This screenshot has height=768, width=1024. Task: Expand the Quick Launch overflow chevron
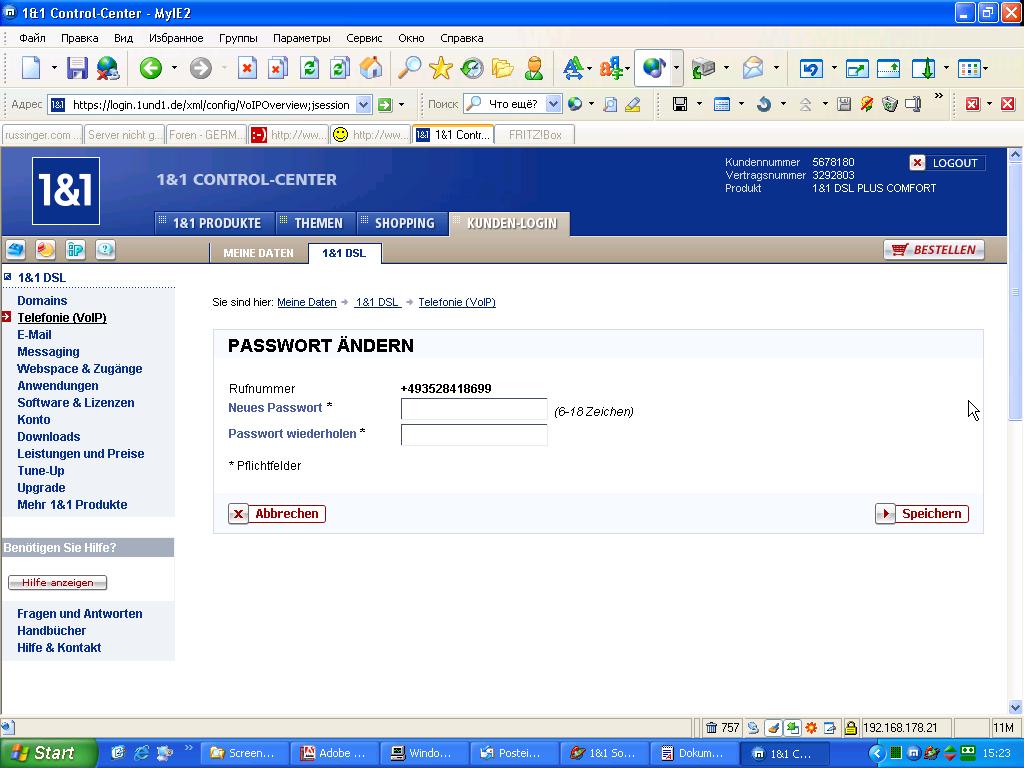click(x=189, y=748)
